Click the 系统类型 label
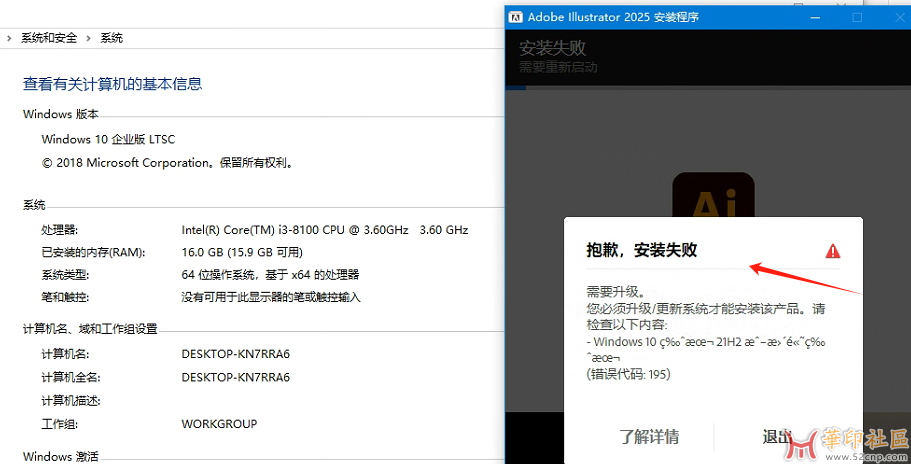Screen dimensions: 911x464 click(65, 275)
